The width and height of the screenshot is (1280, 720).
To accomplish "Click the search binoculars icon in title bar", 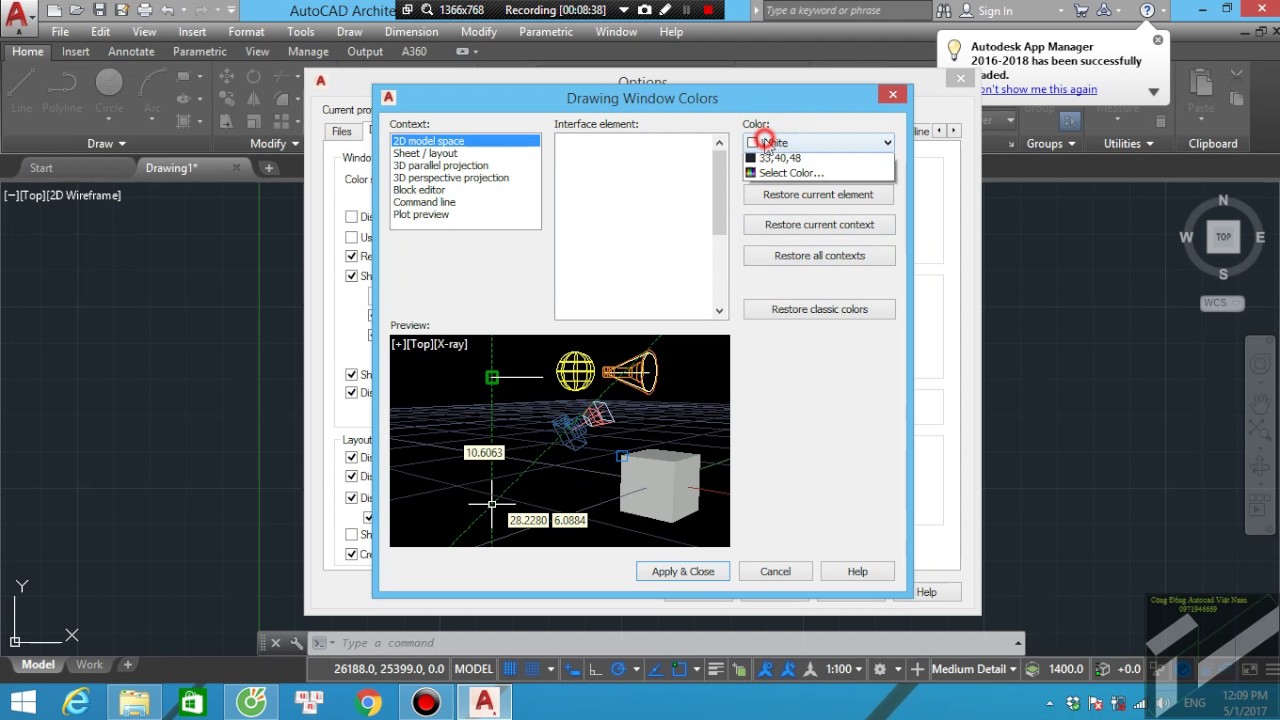I will click(x=943, y=11).
